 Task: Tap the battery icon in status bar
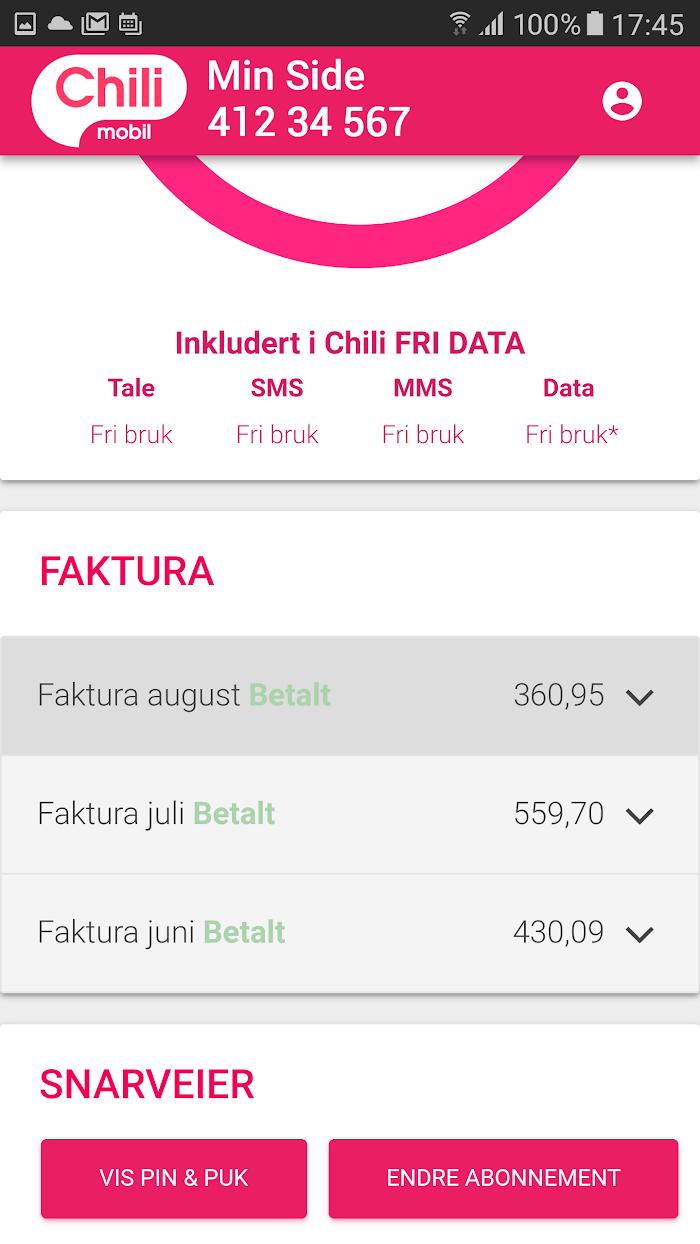tap(596, 23)
